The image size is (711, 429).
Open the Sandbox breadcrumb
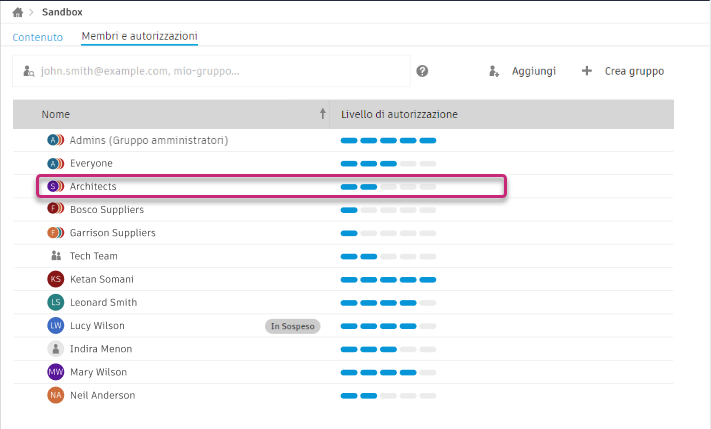[62, 12]
